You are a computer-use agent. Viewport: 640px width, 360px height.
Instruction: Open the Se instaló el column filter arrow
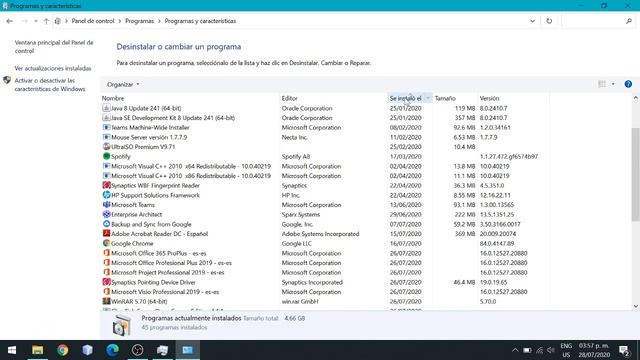tap(428, 98)
